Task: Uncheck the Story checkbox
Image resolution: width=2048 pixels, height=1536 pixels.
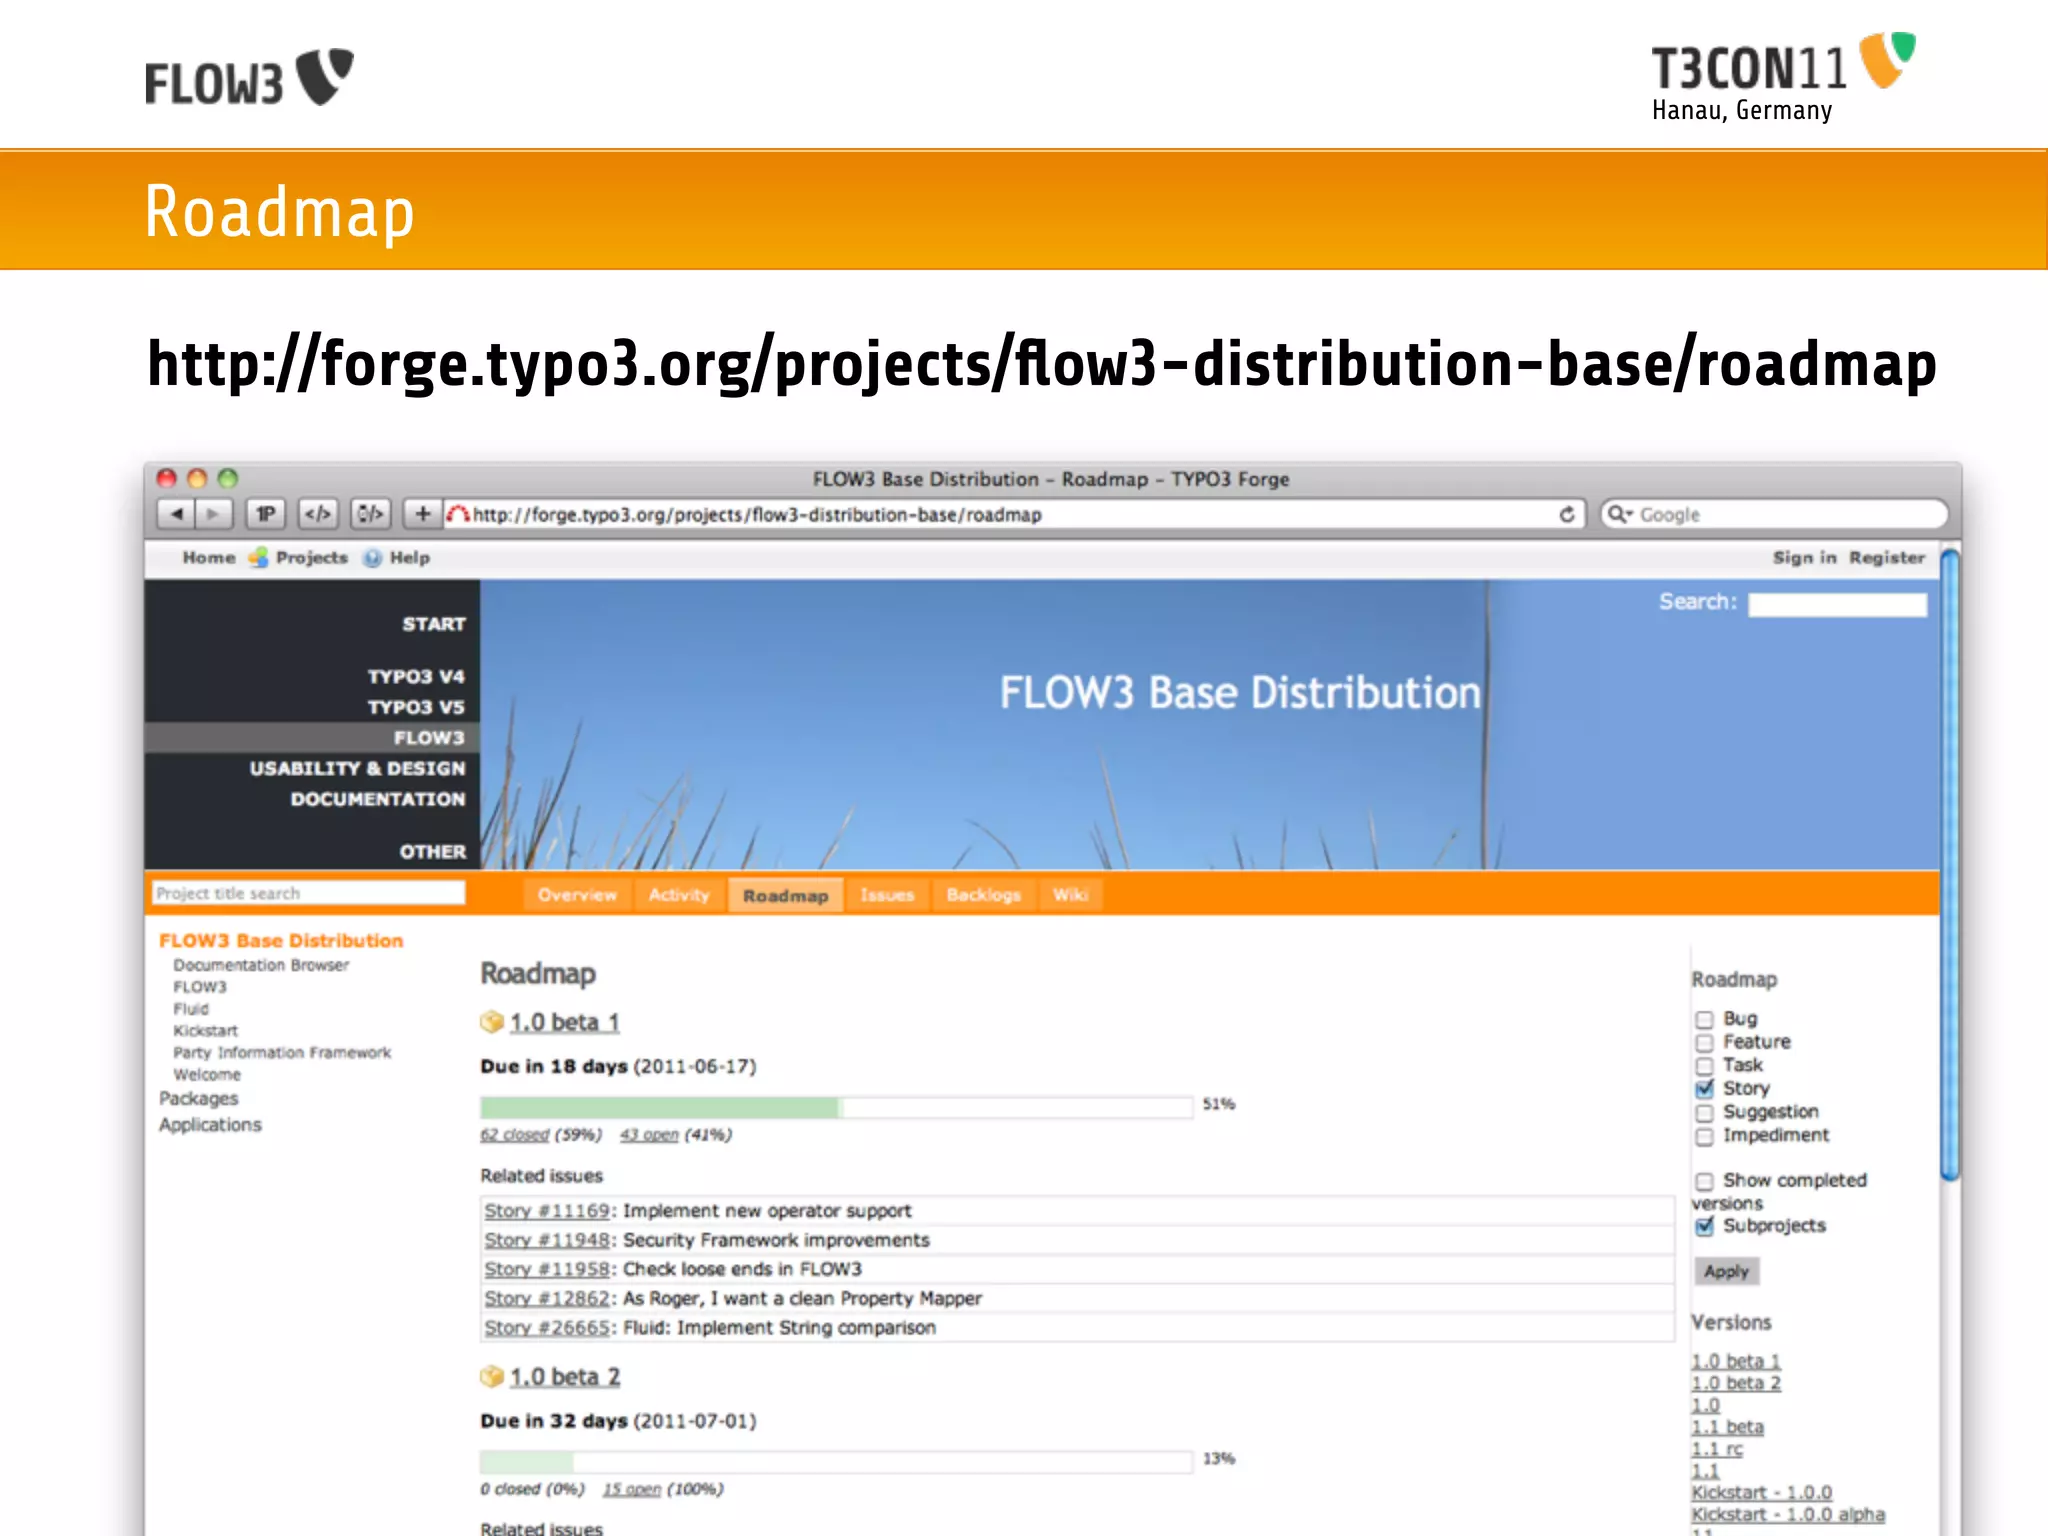Action: pos(1705,1089)
